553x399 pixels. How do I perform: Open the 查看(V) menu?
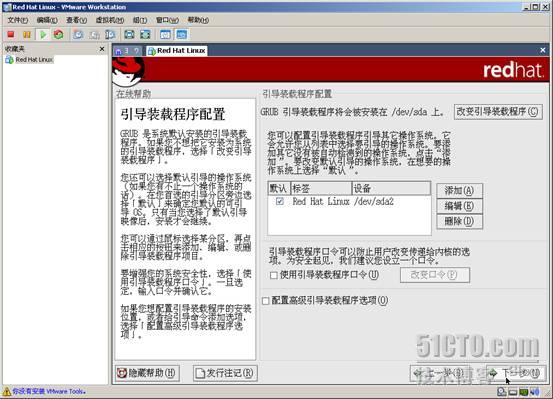tap(77, 20)
